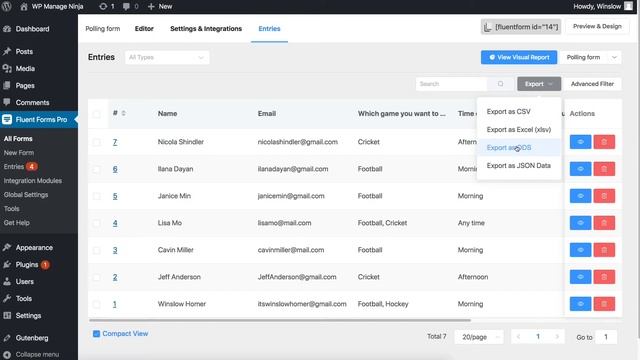The width and height of the screenshot is (640, 360).
Task: Click the entries Search field
Action: tap(451, 84)
